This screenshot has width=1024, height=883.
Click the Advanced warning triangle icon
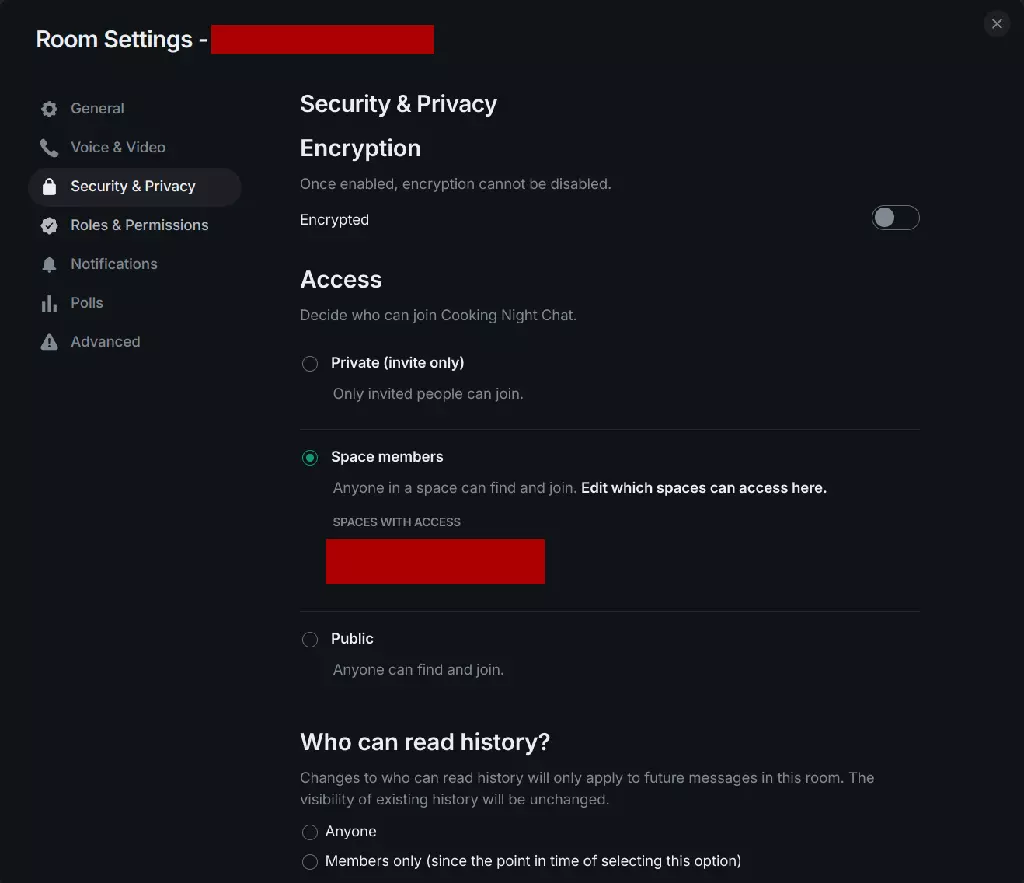(49, 343)
